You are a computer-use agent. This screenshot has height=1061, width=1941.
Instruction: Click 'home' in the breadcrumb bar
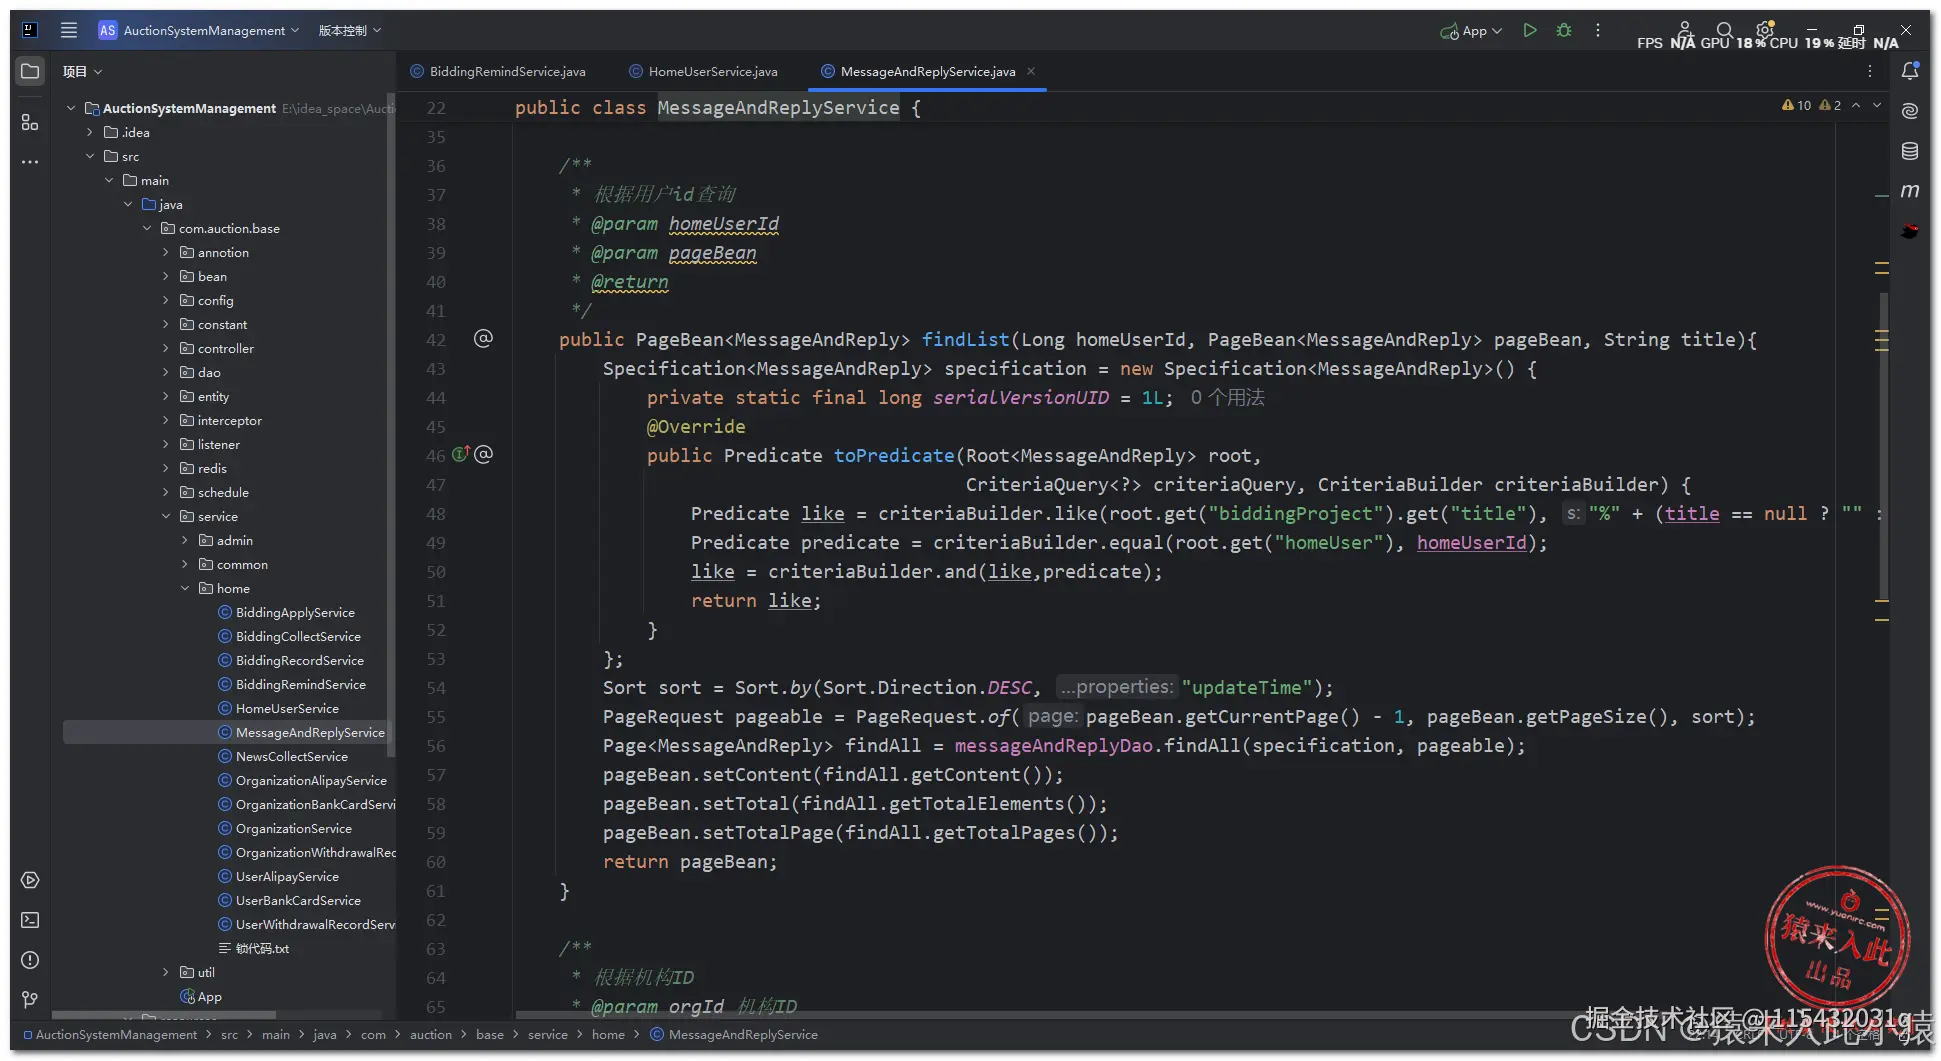[x=608, y=1034]
